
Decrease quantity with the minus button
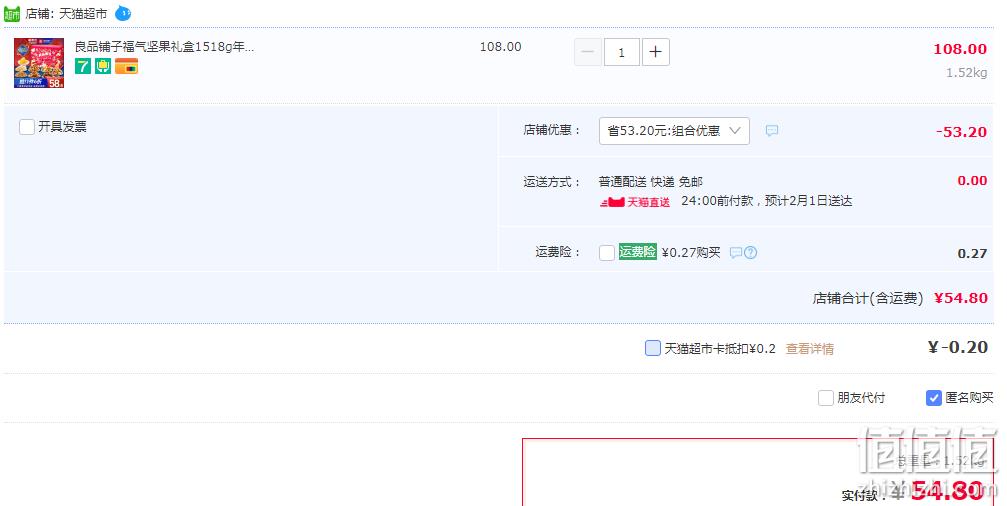[588, 52]
